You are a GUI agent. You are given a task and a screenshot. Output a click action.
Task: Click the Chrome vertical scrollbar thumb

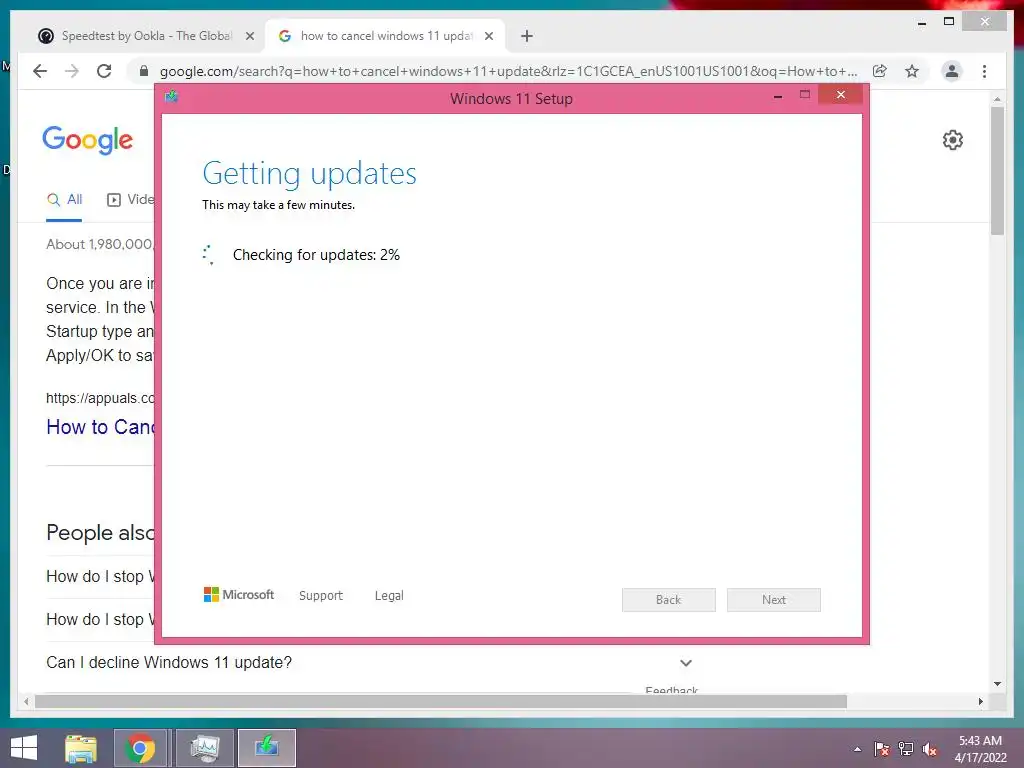point(997,170)
